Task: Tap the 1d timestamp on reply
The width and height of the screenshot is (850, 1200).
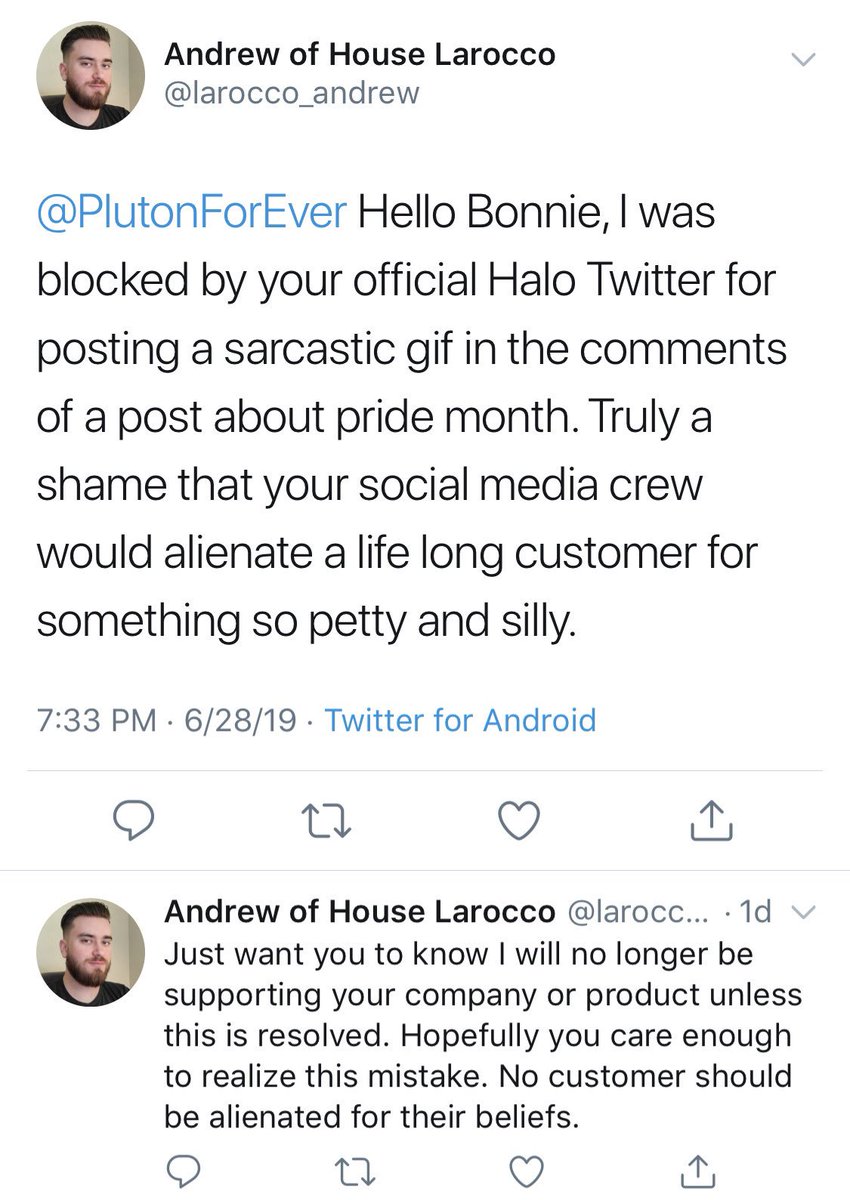Action: 758,911
